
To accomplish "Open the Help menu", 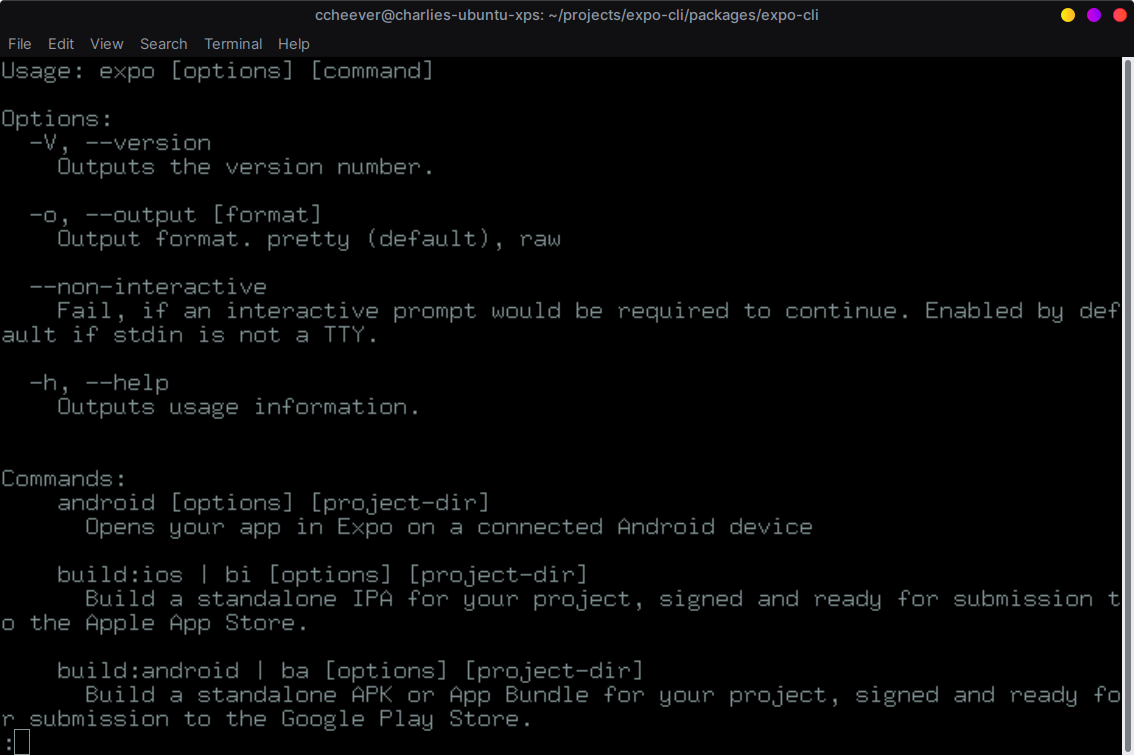I will [293, 44].
